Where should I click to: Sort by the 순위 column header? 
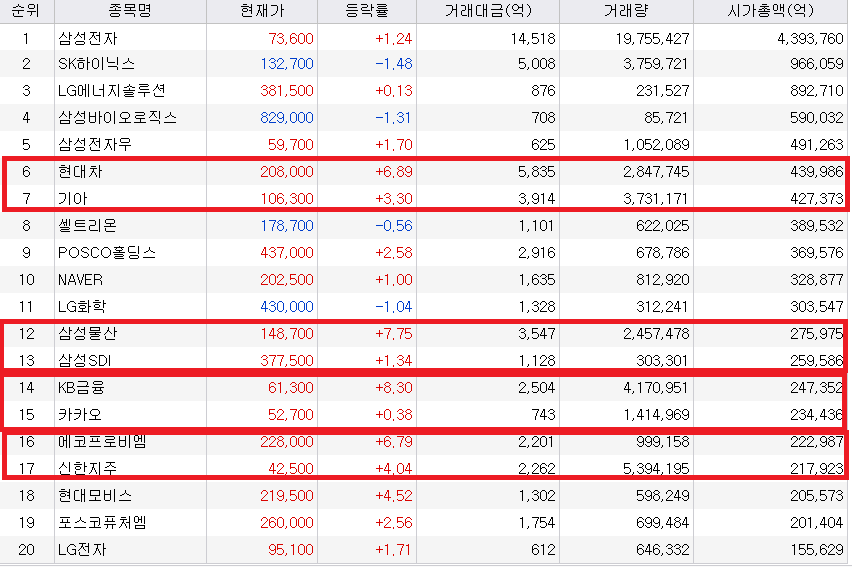pos(26,10)
